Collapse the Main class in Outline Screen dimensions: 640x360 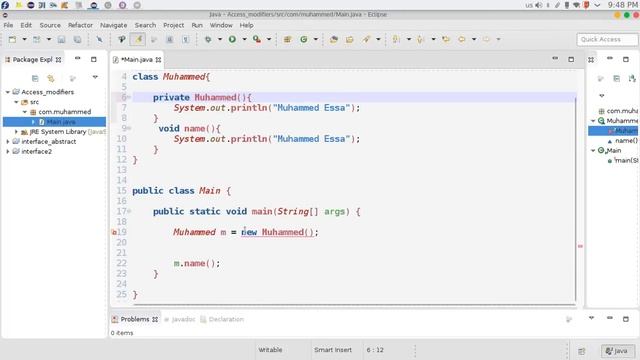(x=593, y=151)
